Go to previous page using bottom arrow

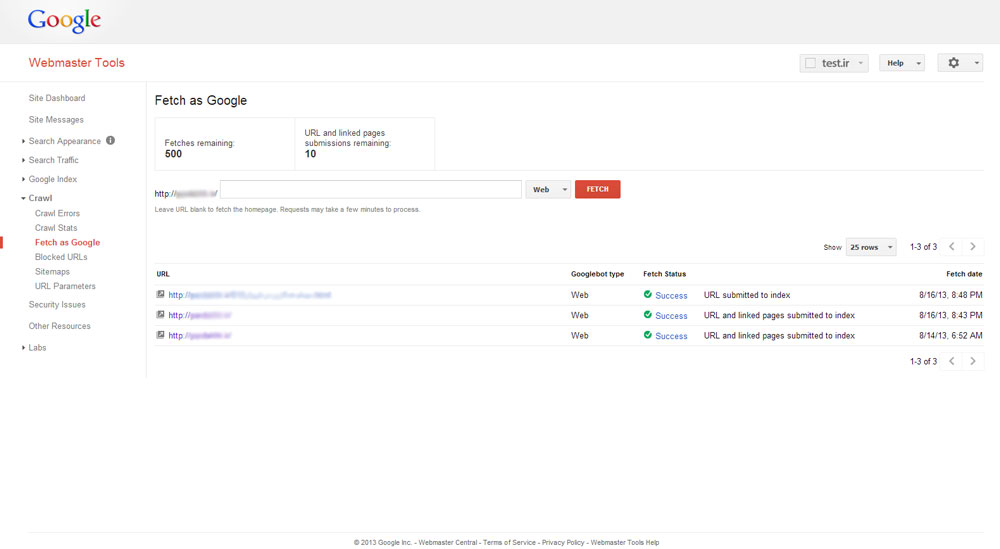952,361
